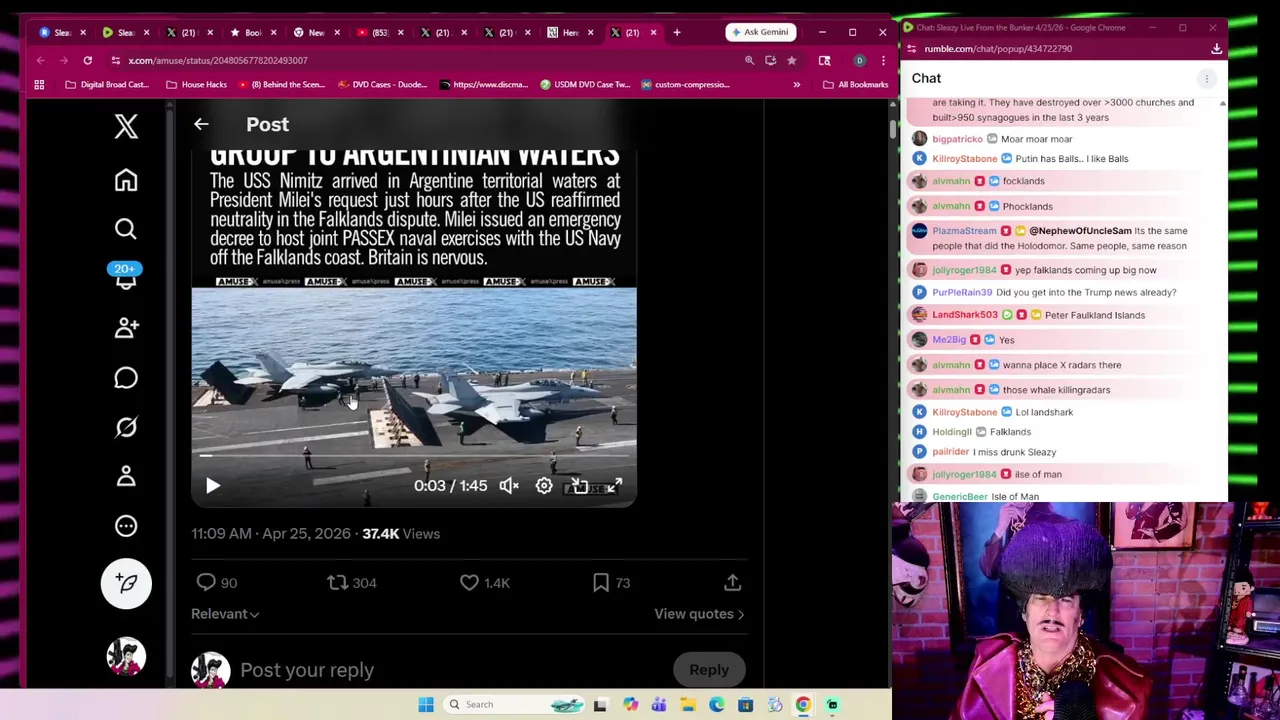This screenshot has width=1280, height=720.
Task: Open File Explorer from taskbar
Action: coord(688,705)
